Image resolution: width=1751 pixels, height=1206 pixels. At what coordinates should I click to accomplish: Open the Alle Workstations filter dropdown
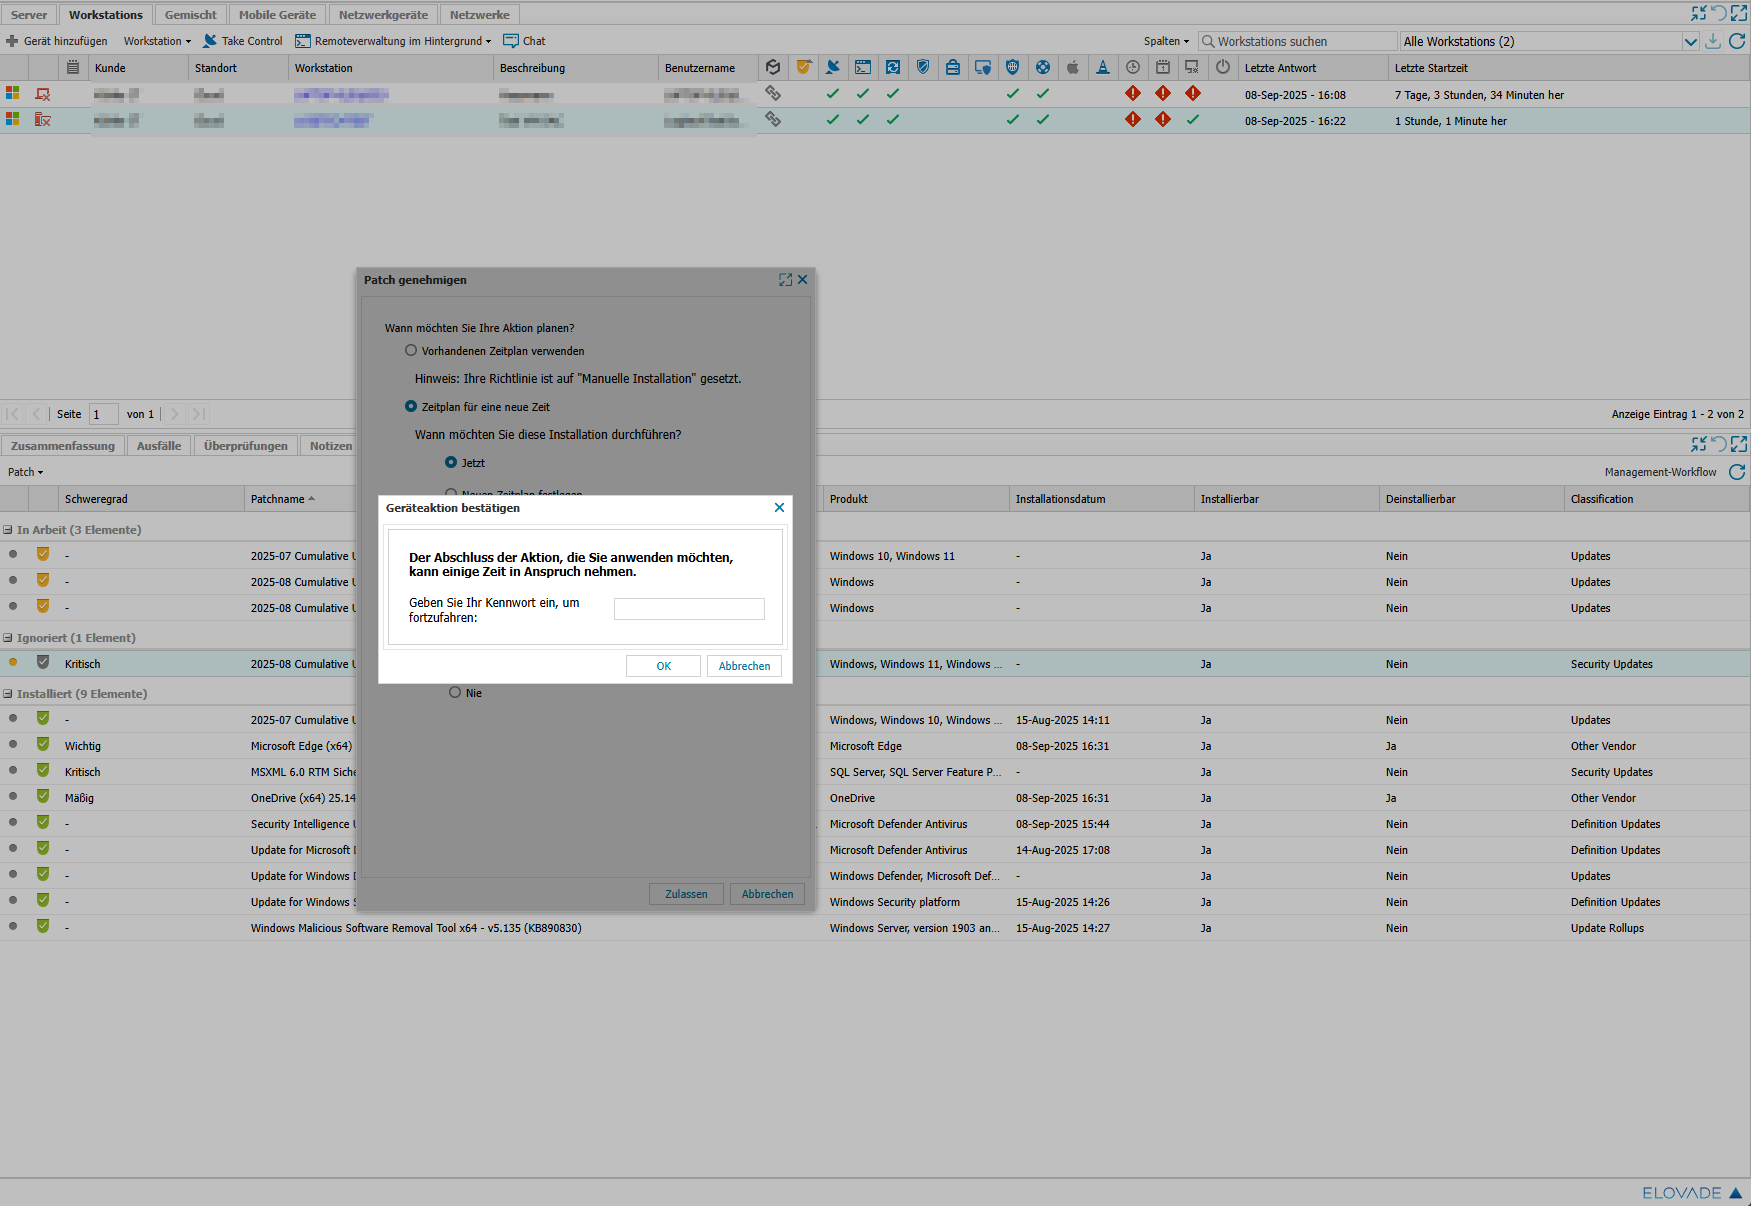tap(1690, 41)
